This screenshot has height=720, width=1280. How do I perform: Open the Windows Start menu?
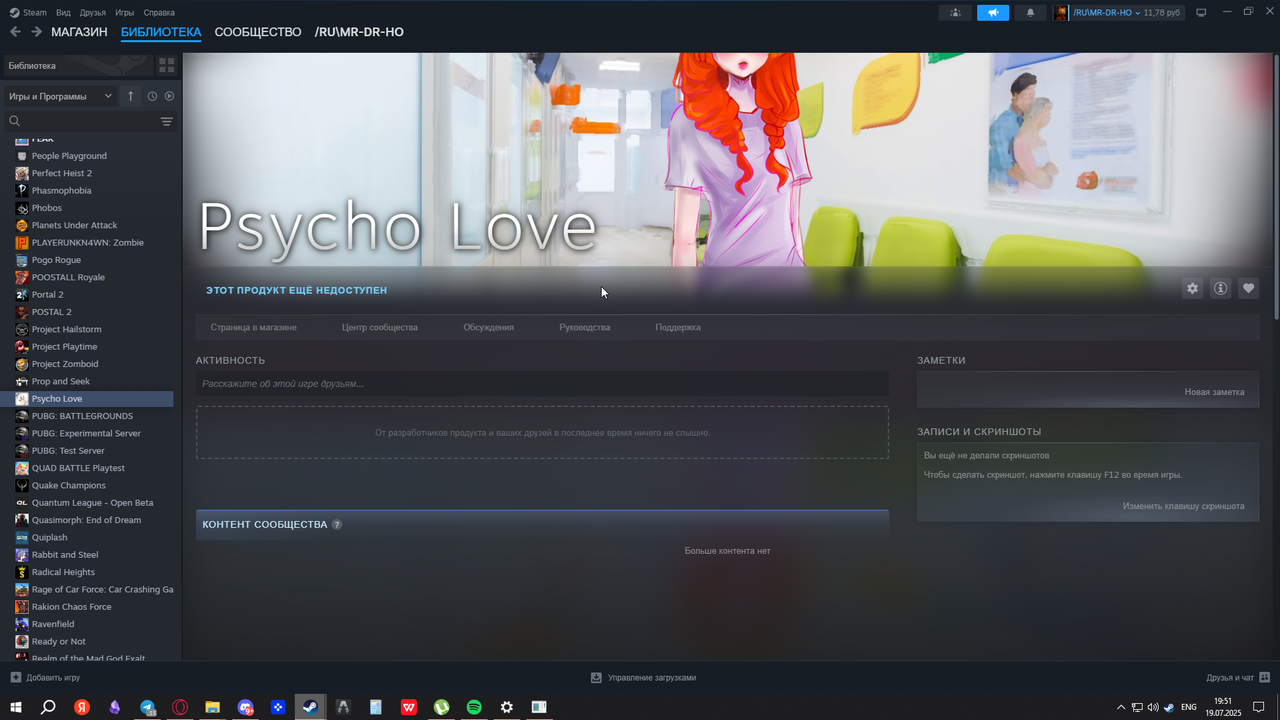tap(16, 707)
